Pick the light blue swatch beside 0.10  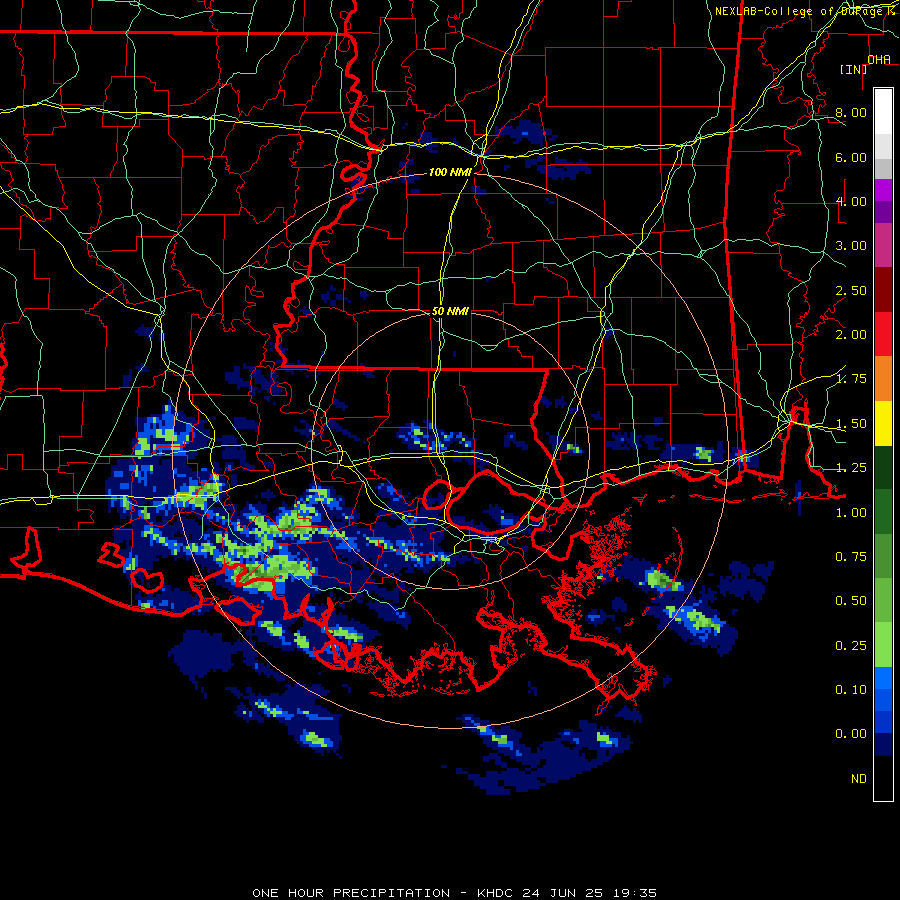pos(883,678)
